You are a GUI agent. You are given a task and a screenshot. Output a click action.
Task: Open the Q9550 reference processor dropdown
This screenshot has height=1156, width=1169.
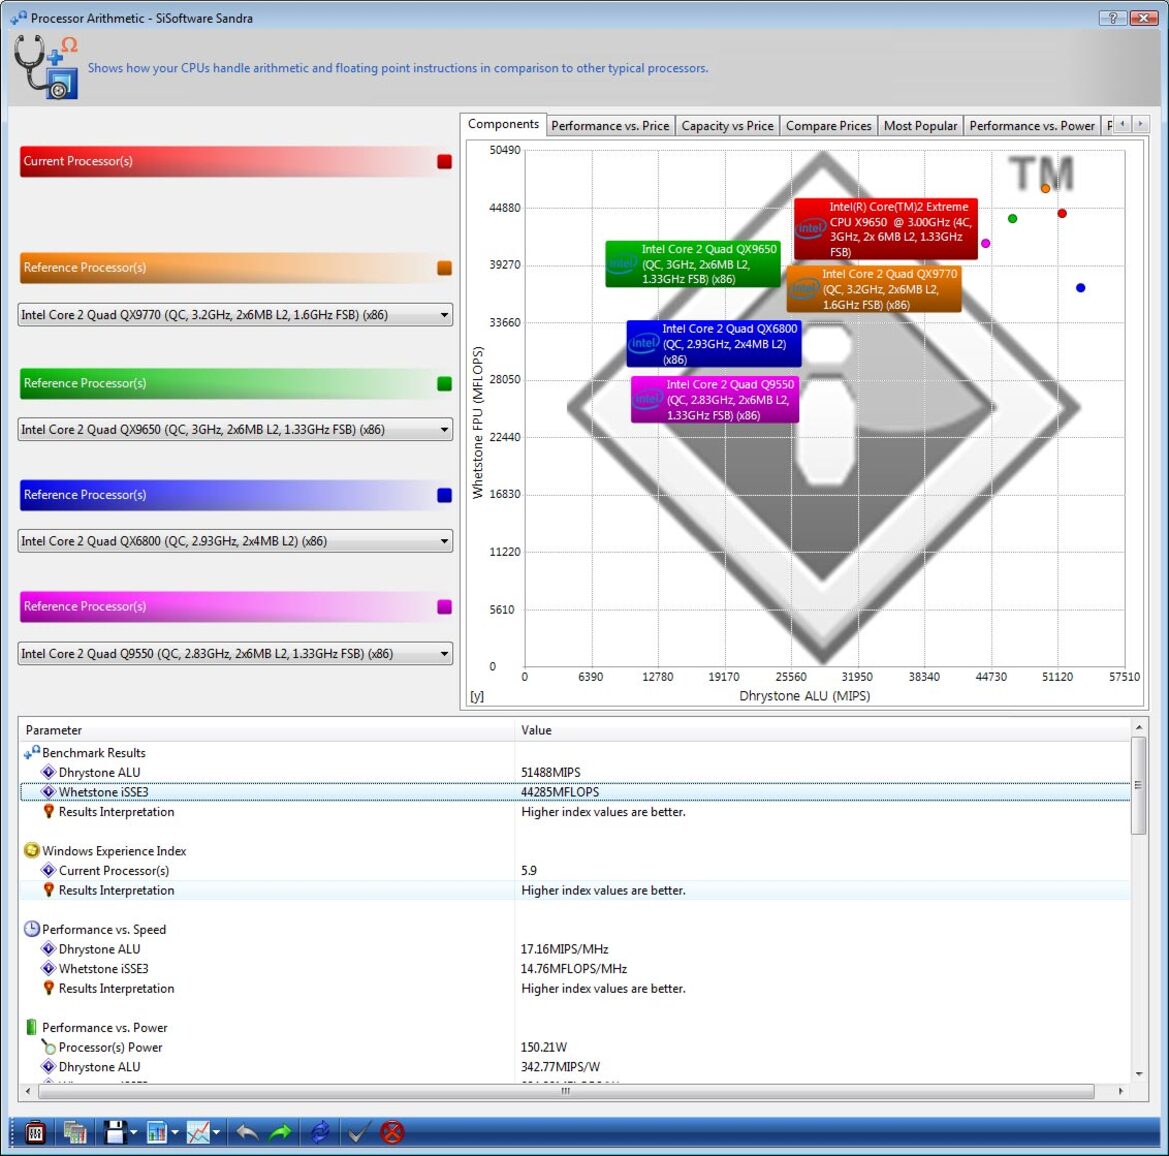pyautogui.click(x=235, y=654)
